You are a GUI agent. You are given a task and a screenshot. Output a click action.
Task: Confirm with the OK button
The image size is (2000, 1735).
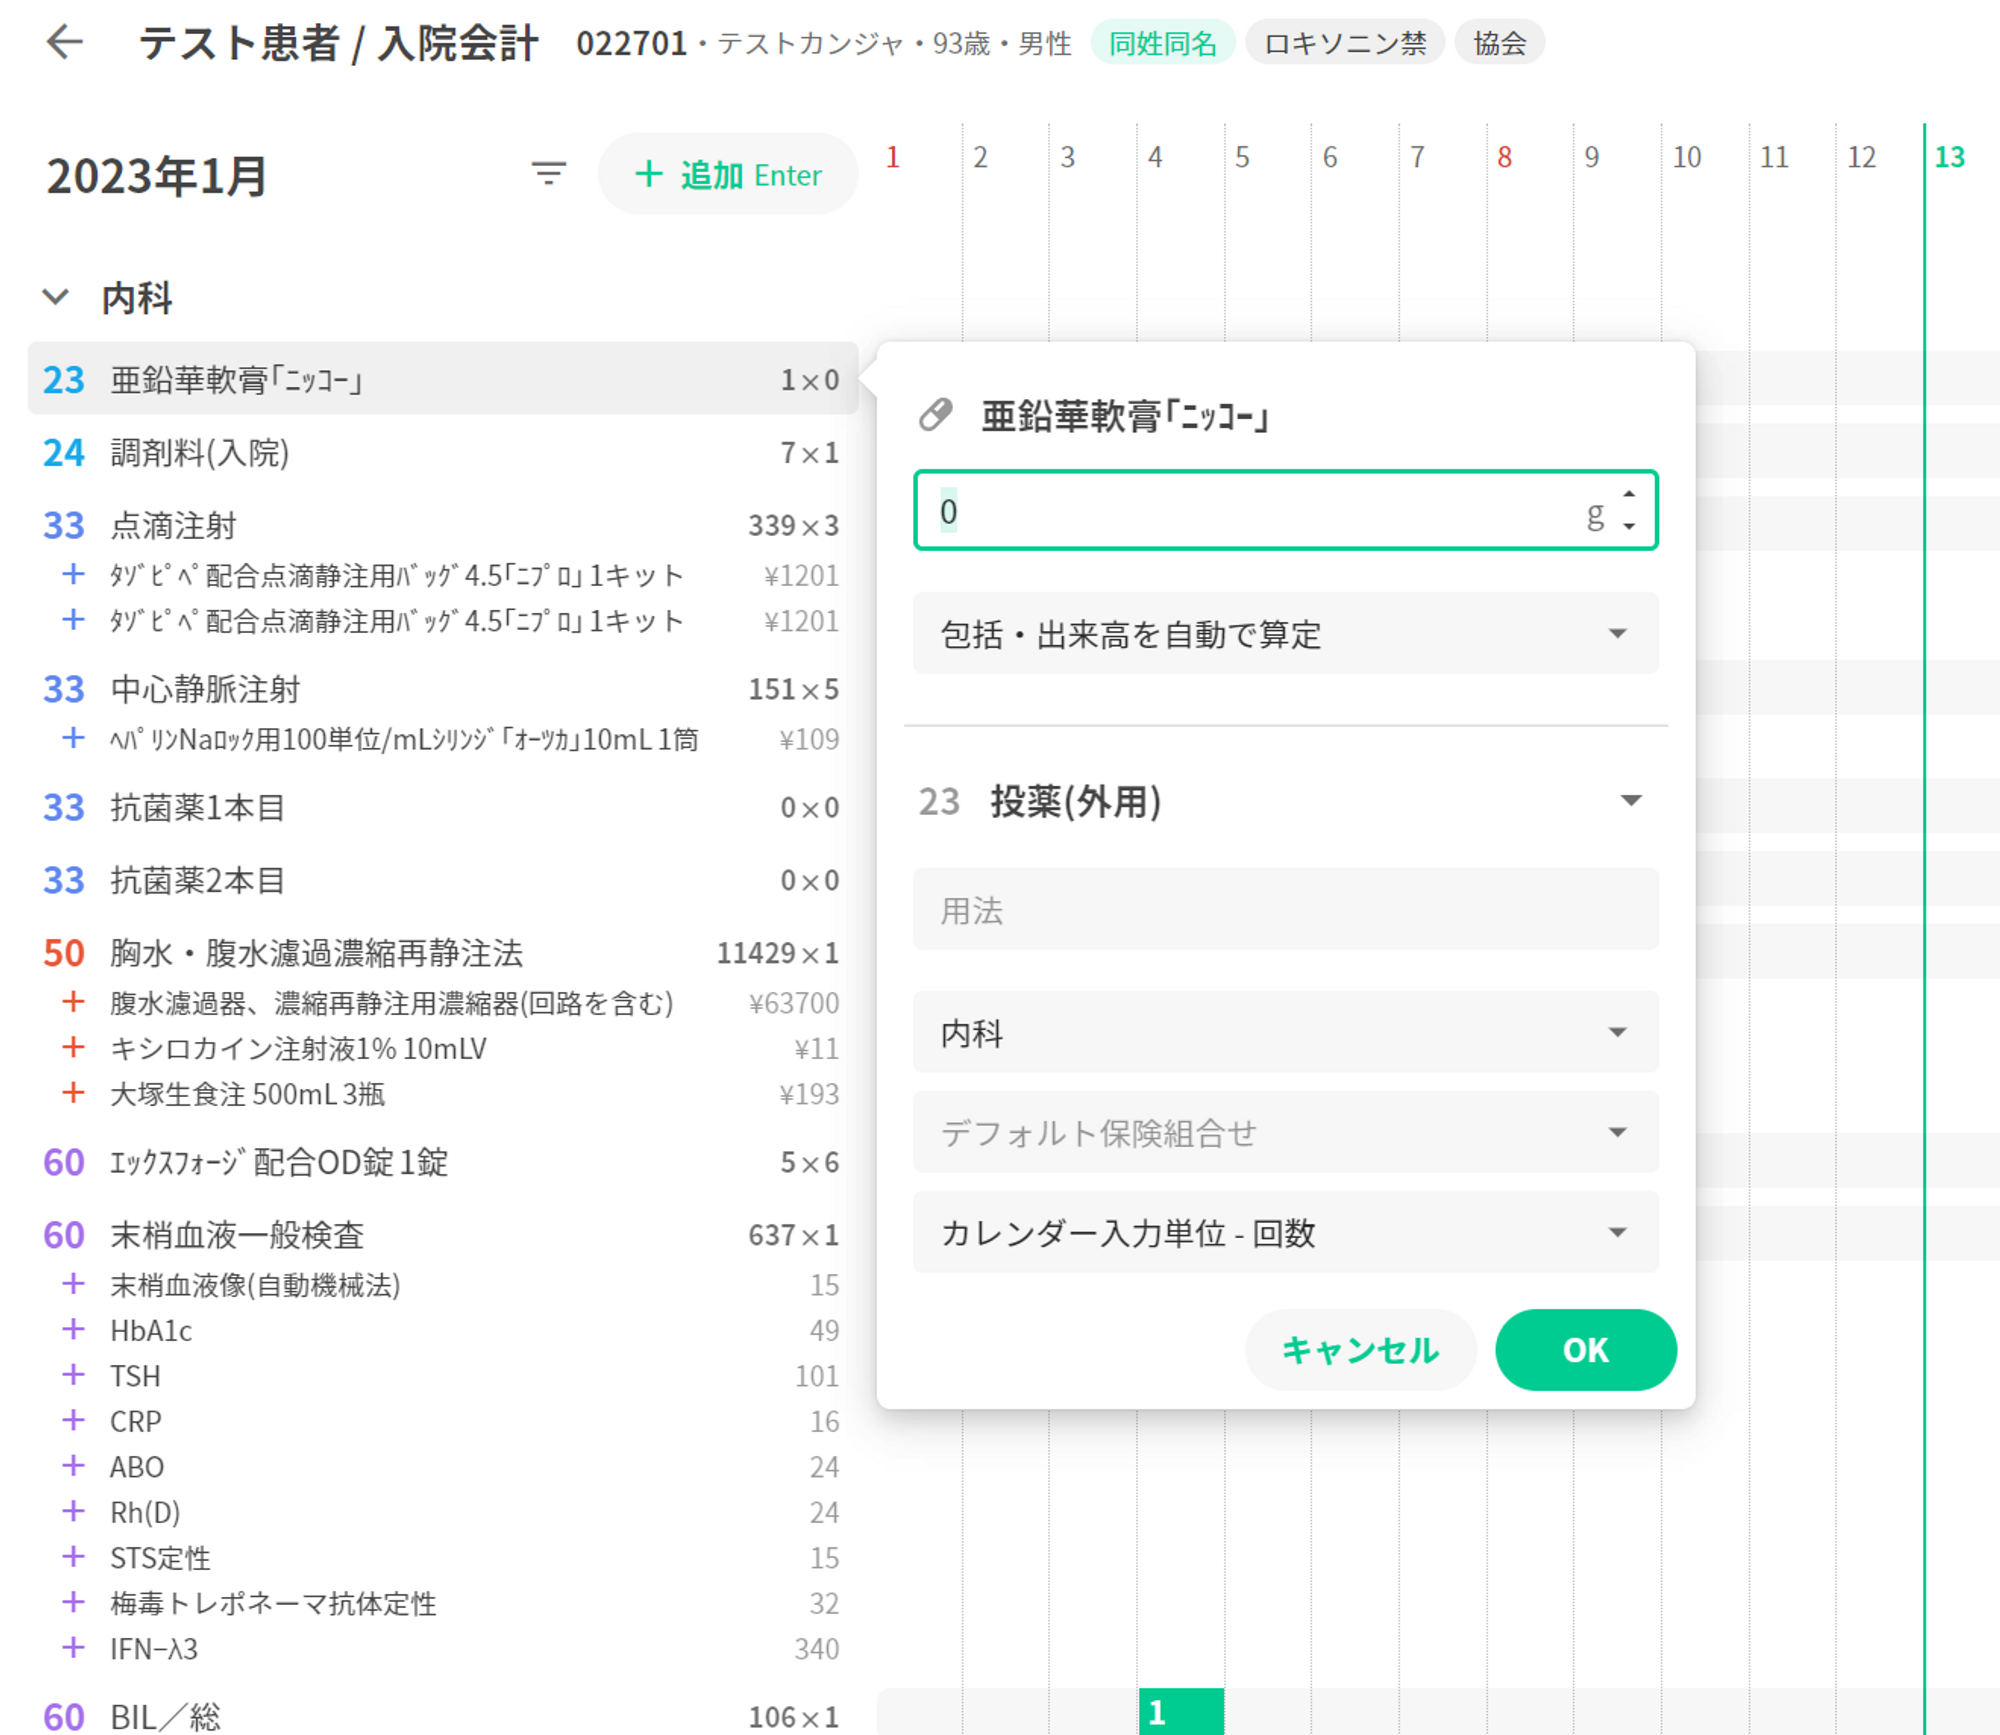(1585, 1349)
